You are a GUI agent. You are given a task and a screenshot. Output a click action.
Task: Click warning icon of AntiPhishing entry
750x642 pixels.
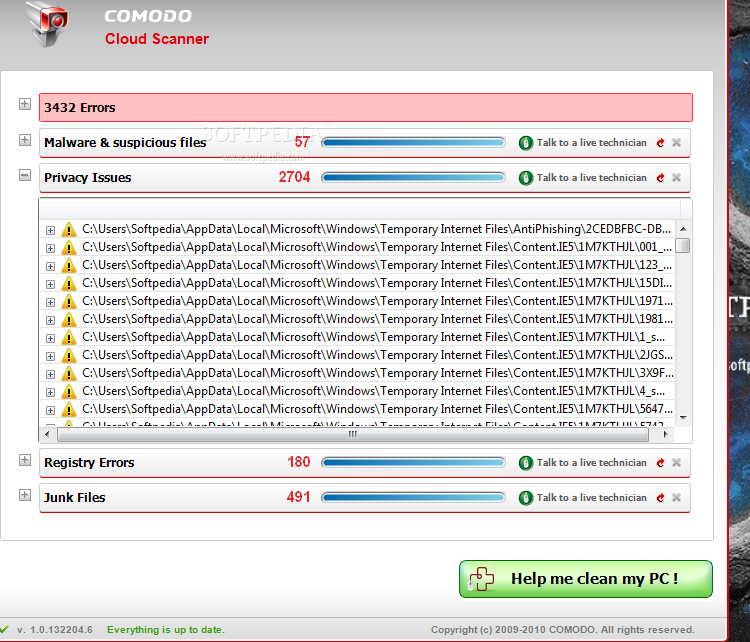69,230
